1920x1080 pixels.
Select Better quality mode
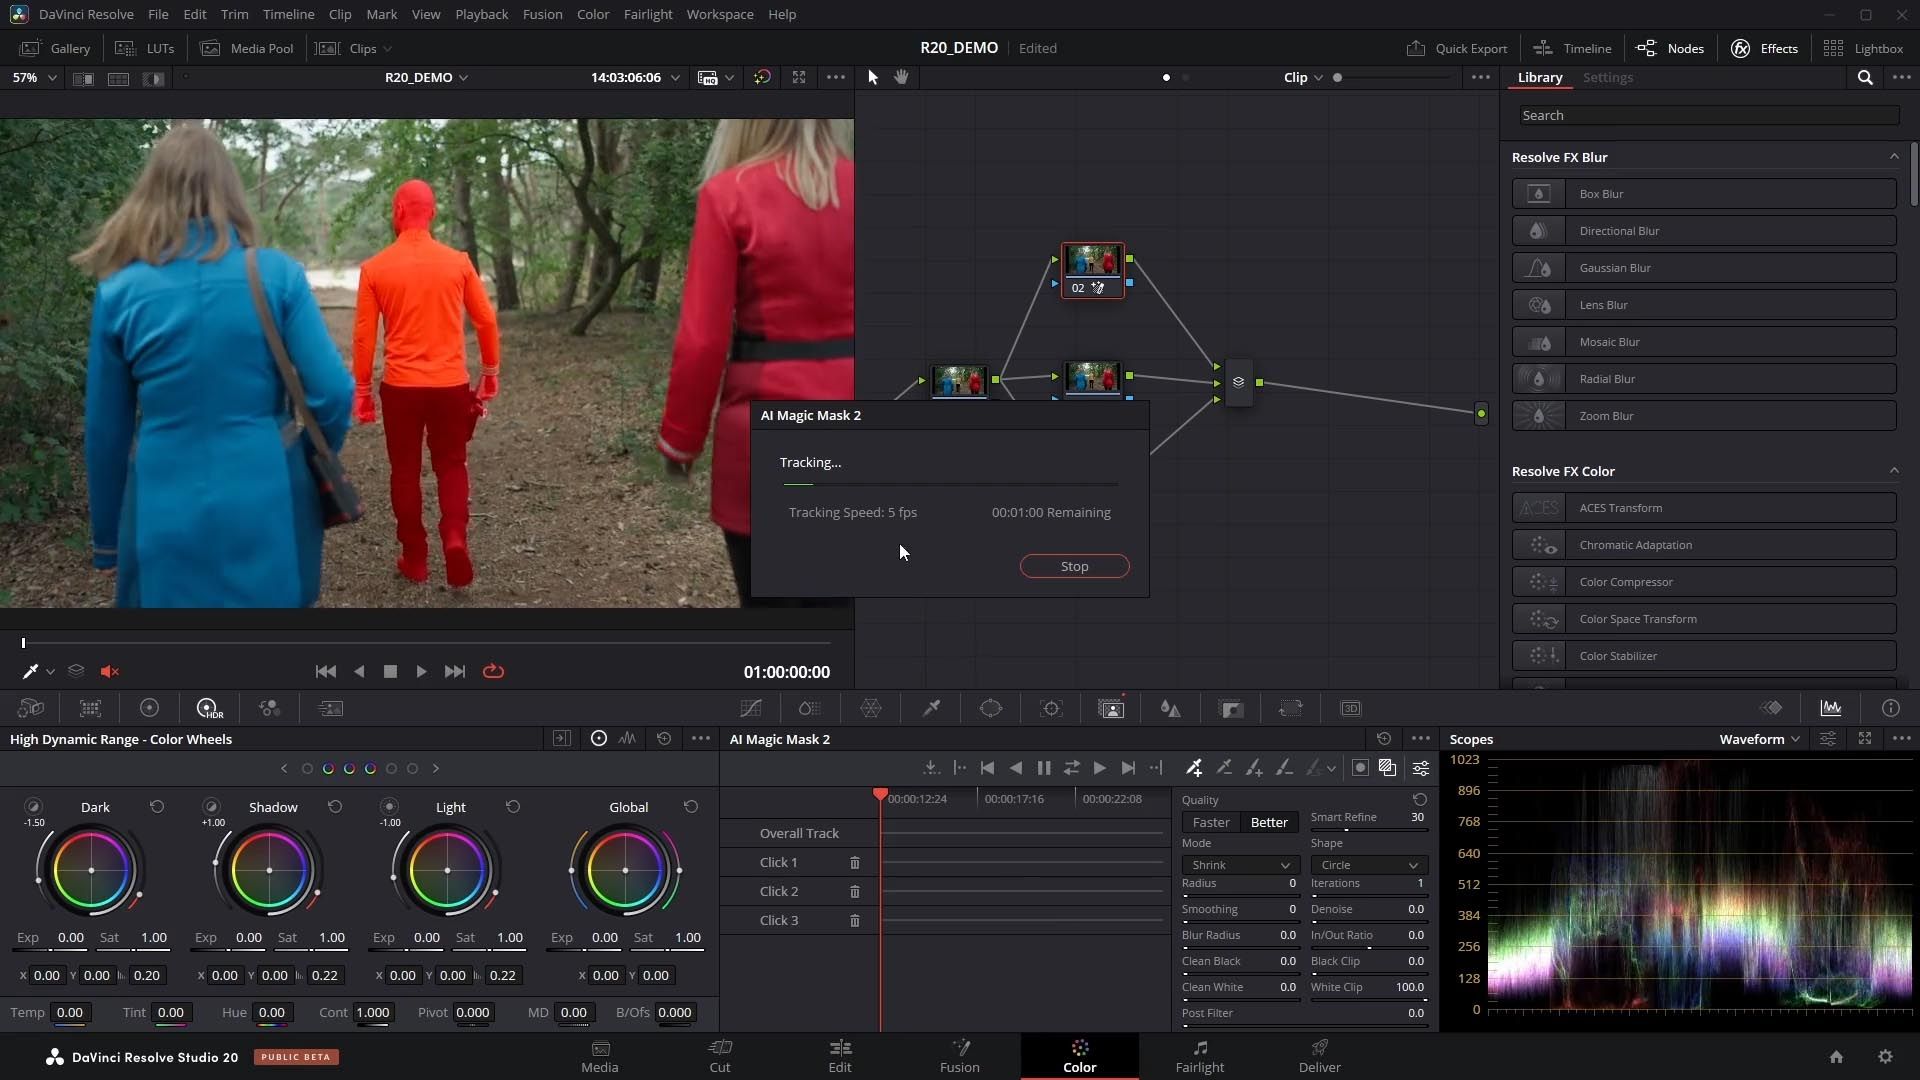[x=1269, y=822]
